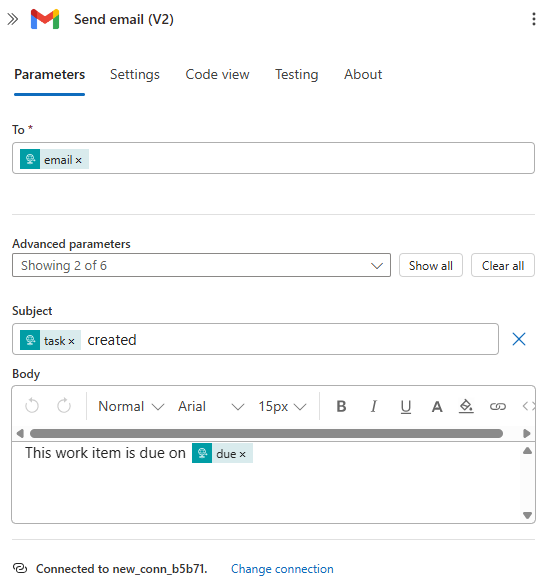Image resolution: width=541 pixels, height=582 pixels.
Task: Expand the Advanced parameters dropdown
Action: (x=201, y=265)
